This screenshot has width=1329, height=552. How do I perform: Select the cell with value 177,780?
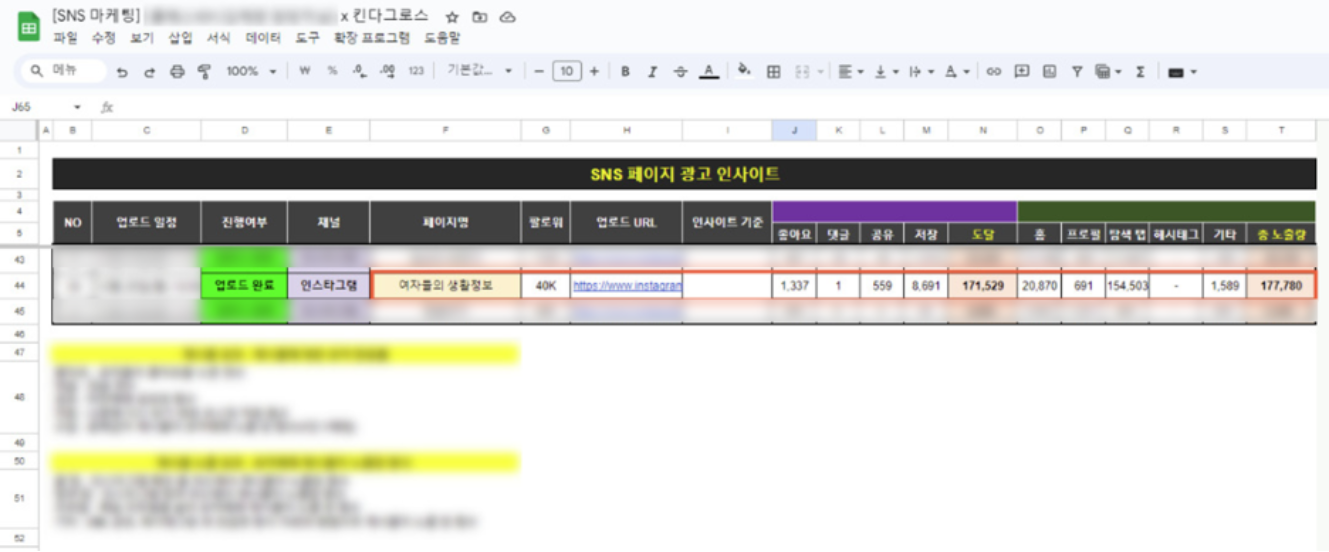pyautogui.click(x=1281, y=286)
